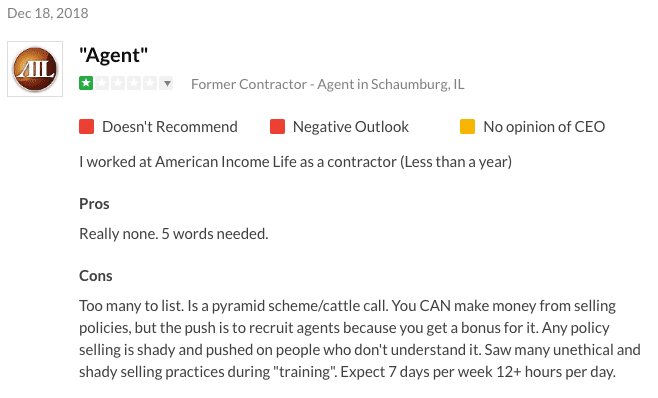This screenshot has height=398, width=658.
Task: Click the review date Dec 18, 2018
Action: pos(48,13)
